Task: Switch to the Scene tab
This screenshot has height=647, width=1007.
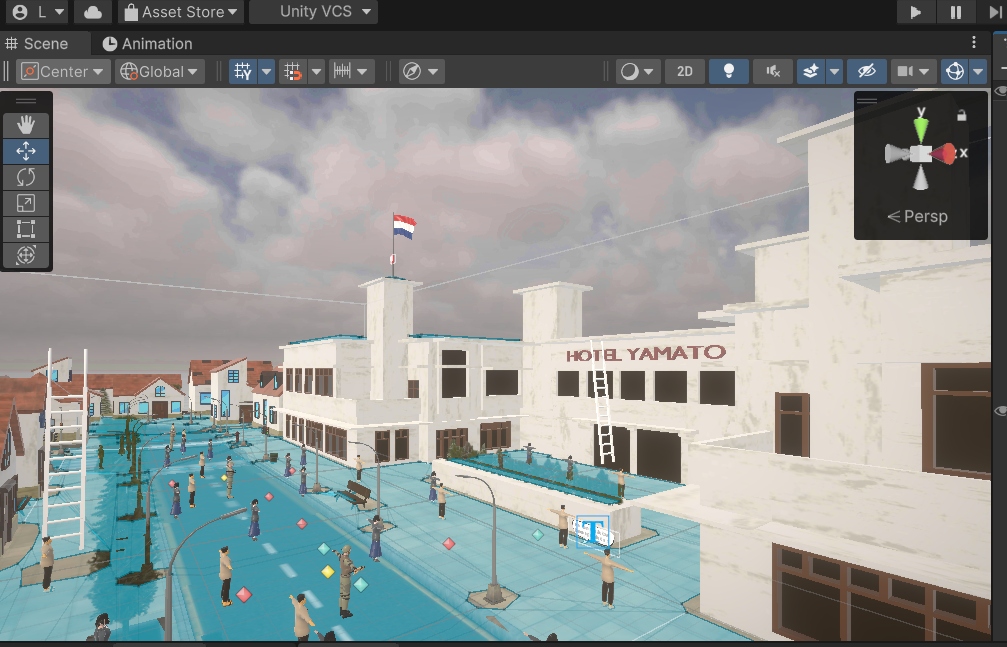Action: click(37, 44)
